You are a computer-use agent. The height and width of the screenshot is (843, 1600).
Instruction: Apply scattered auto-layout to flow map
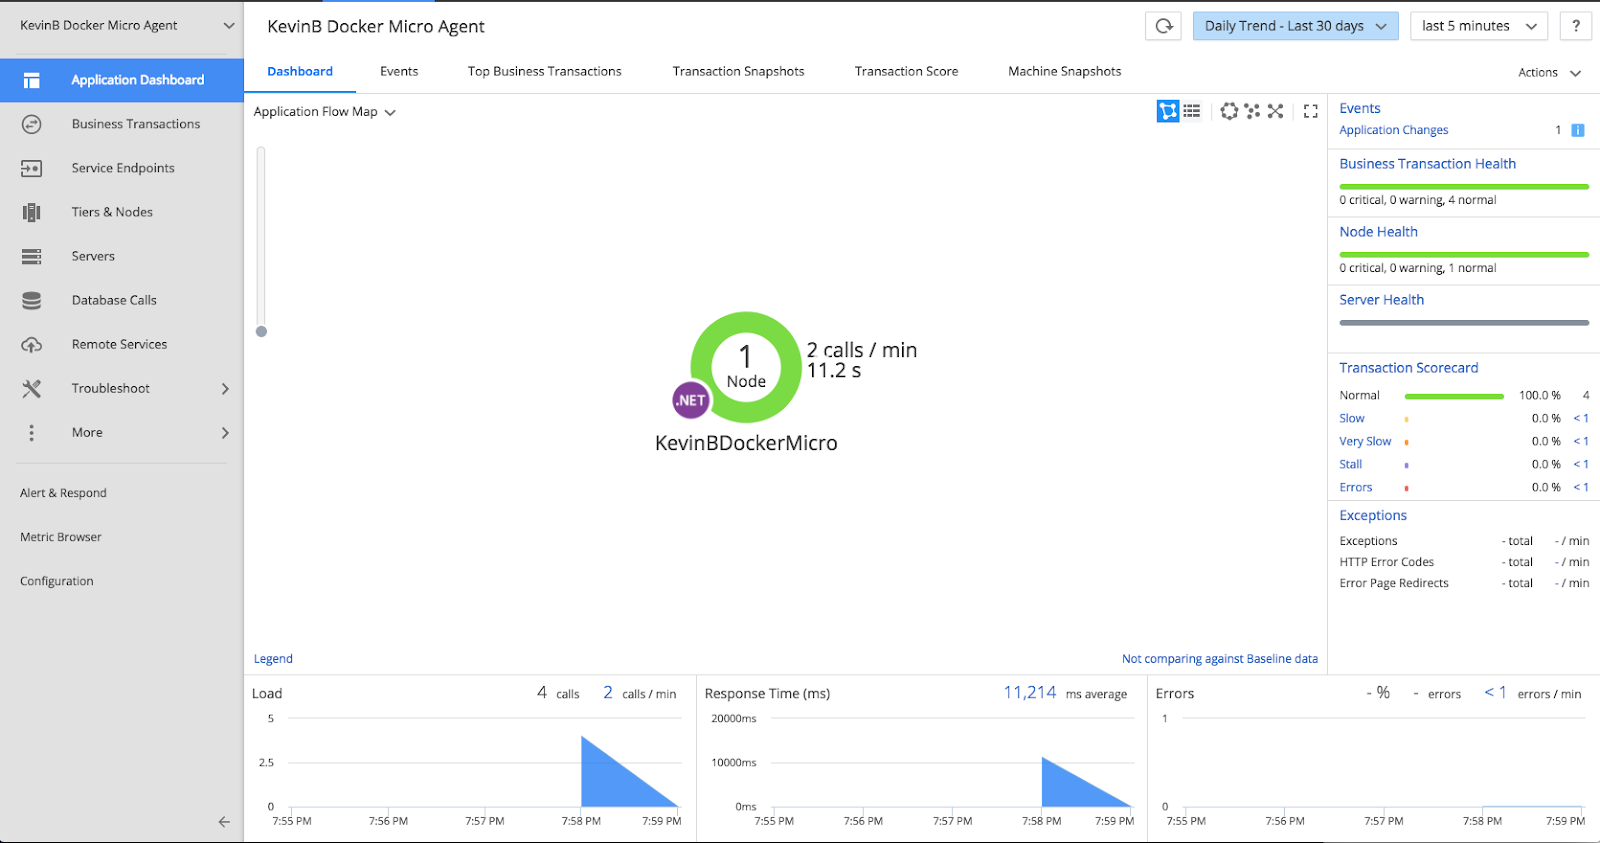[1252, 111]
